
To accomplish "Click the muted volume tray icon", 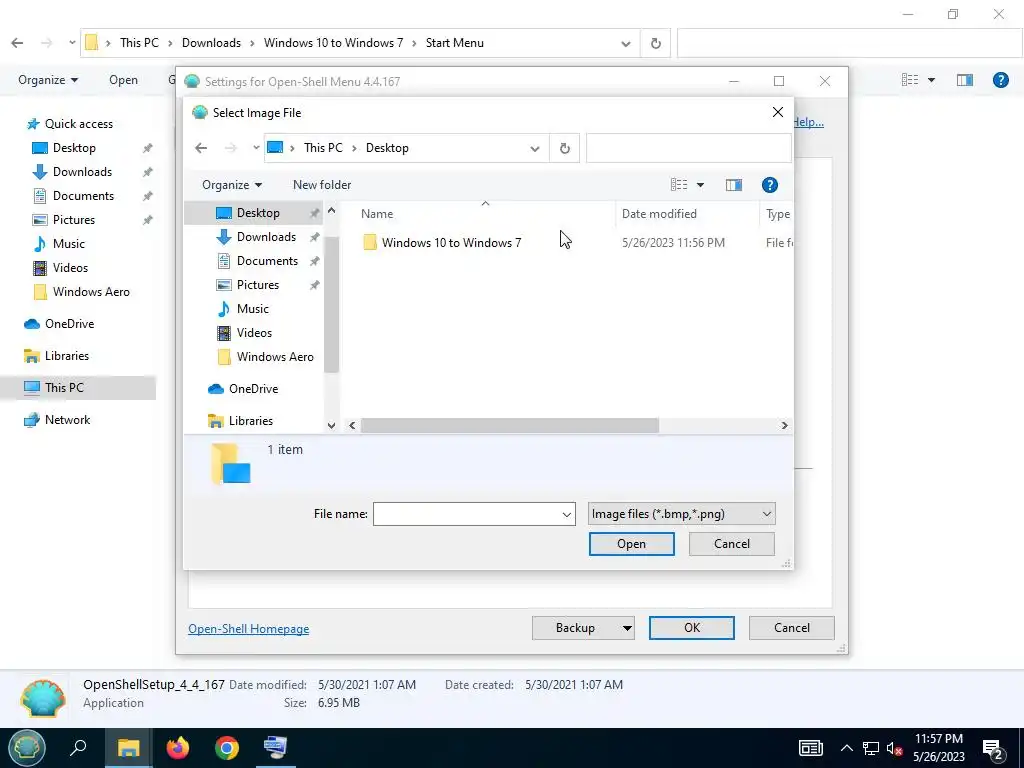I will point(893,748).
